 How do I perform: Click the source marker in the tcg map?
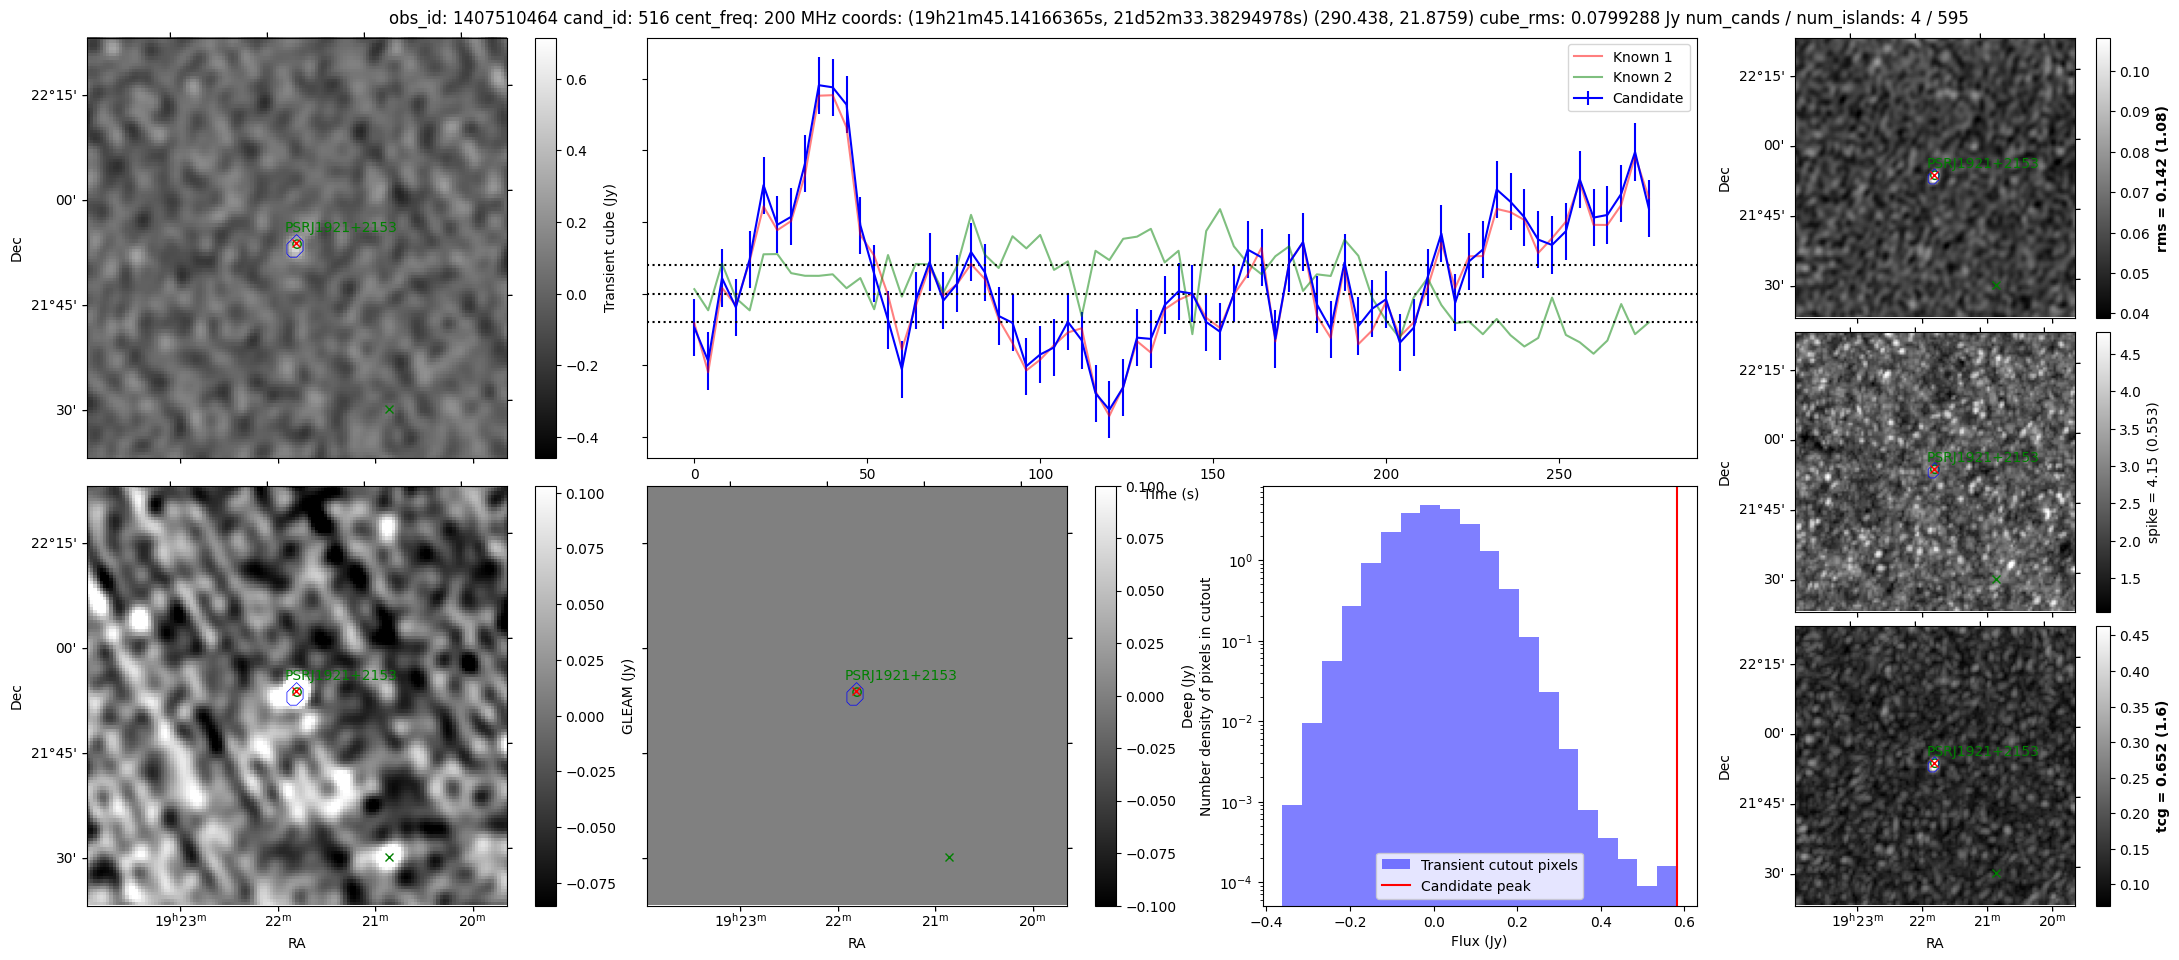pyautogui.click(x=1934, y=764)
